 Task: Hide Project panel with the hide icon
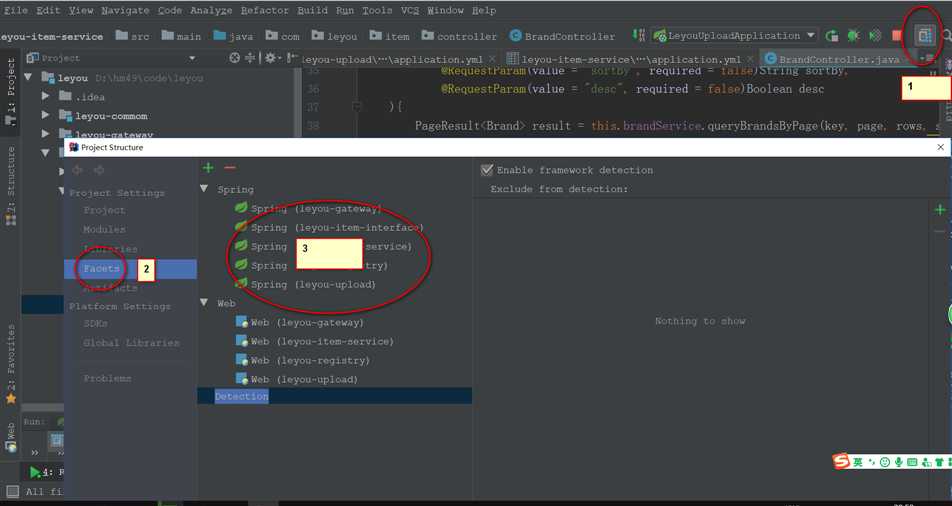291,58
